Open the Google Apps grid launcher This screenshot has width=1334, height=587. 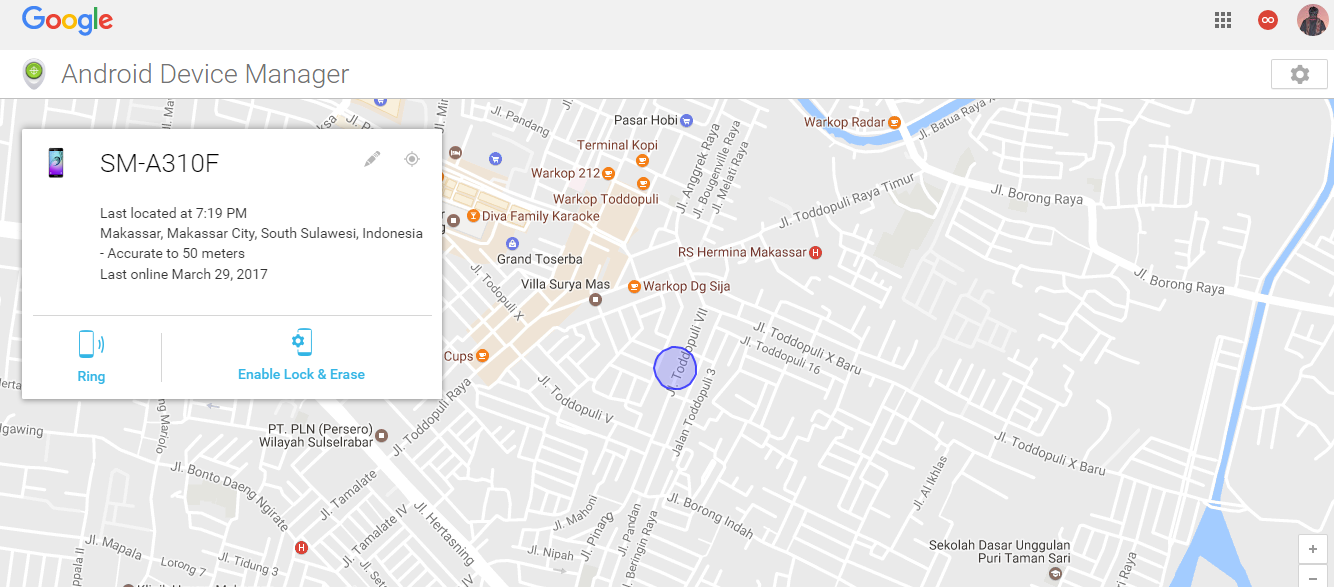(1222, 19)
